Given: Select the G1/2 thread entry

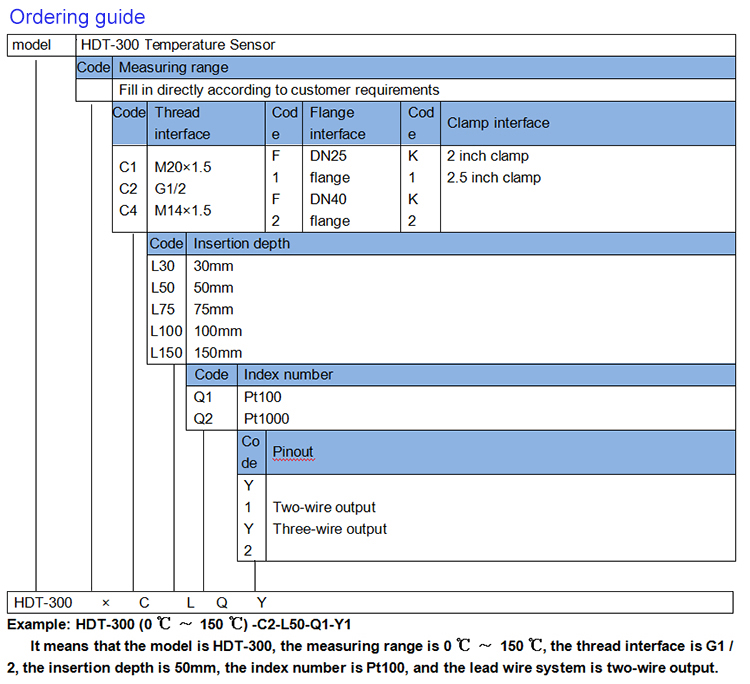Looking at the screenshot, I should coord(170,189).
